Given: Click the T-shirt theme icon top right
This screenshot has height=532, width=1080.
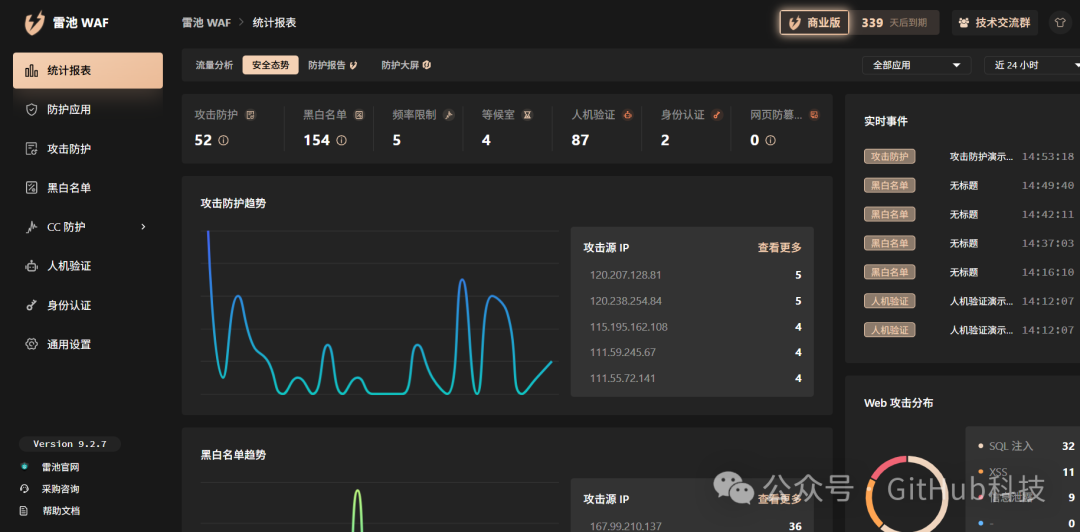Looking at the screenshot, I should pos(1061,23).
